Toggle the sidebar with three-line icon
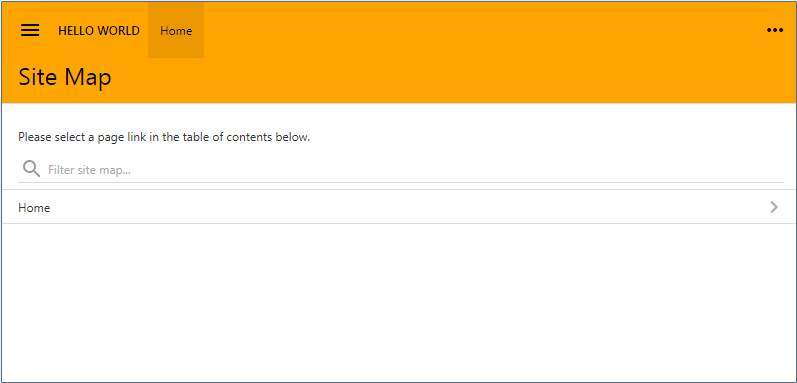The width and height of the screenshot is (797, 383). pyautogui.click(x=30, y=30)
